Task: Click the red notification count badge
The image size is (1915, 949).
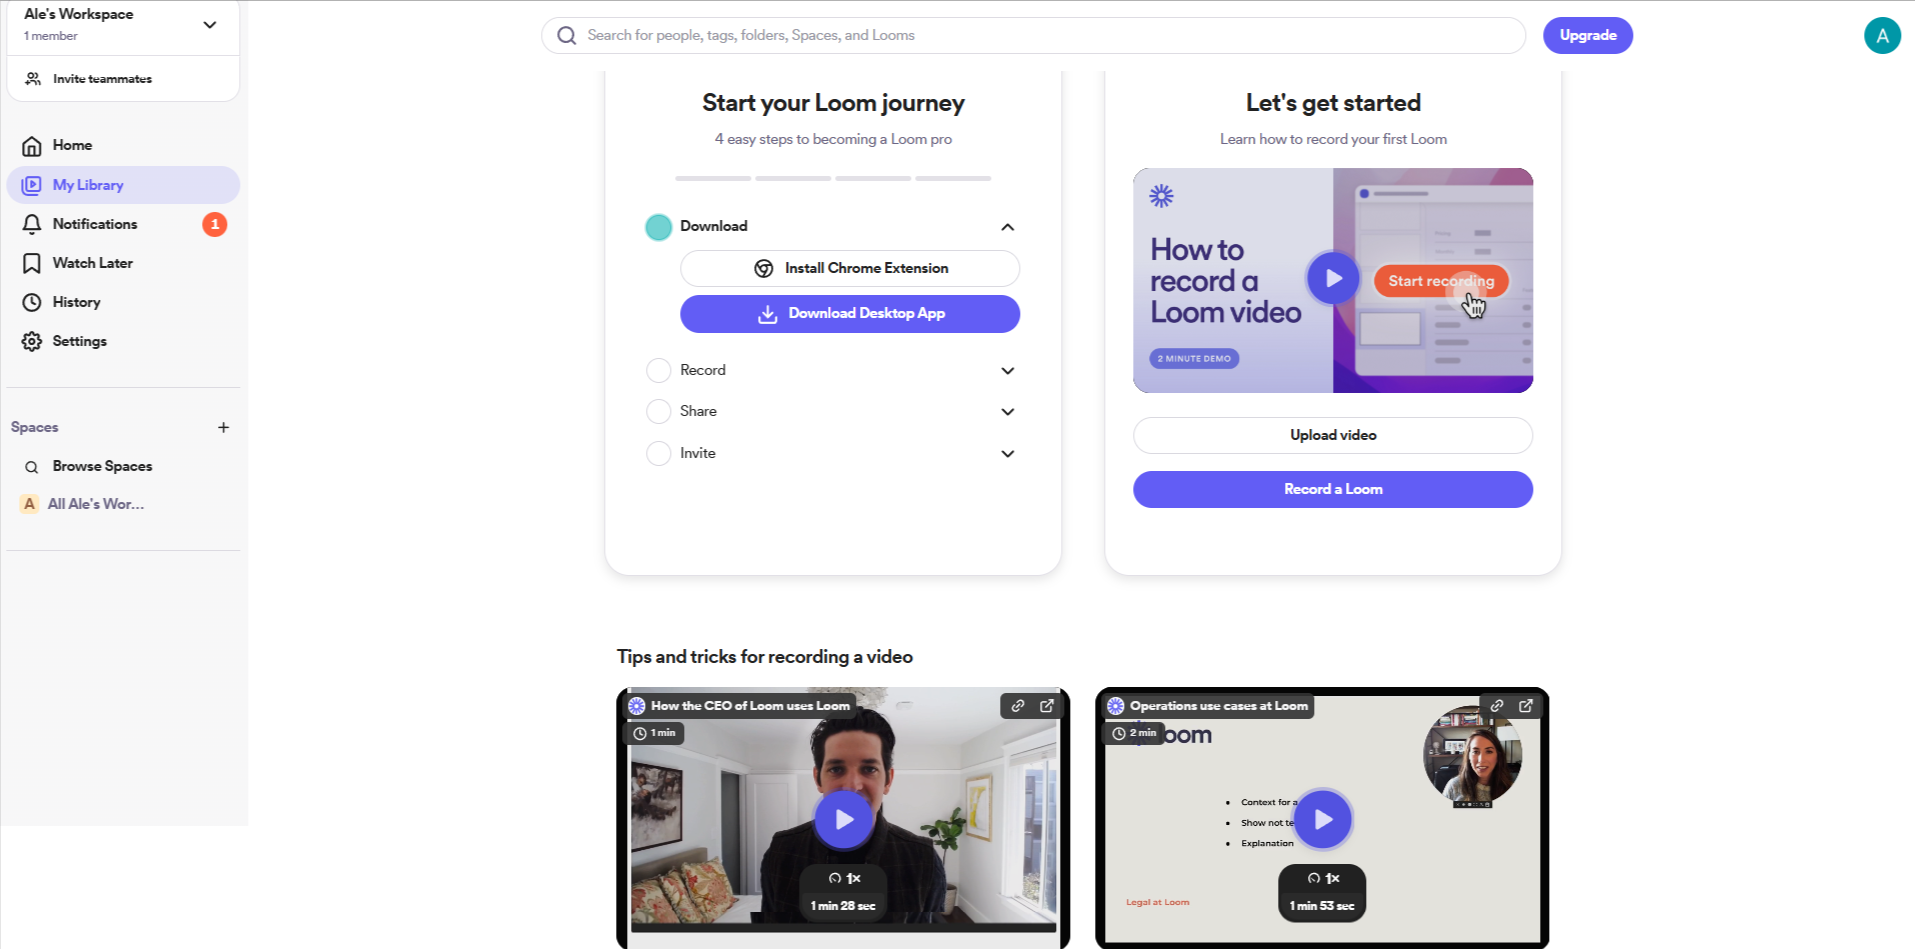Action: click(x=215, y=224)
